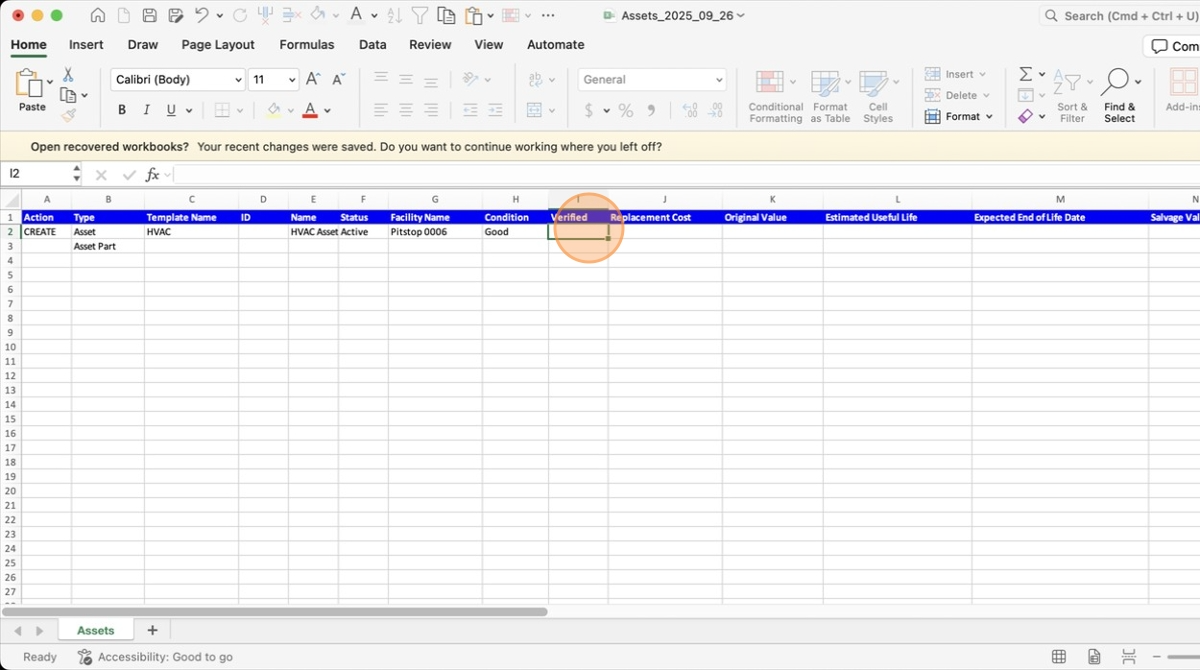Toggle Bold formatting
This screenshot has height=670, width=1200.
point(122,110)
